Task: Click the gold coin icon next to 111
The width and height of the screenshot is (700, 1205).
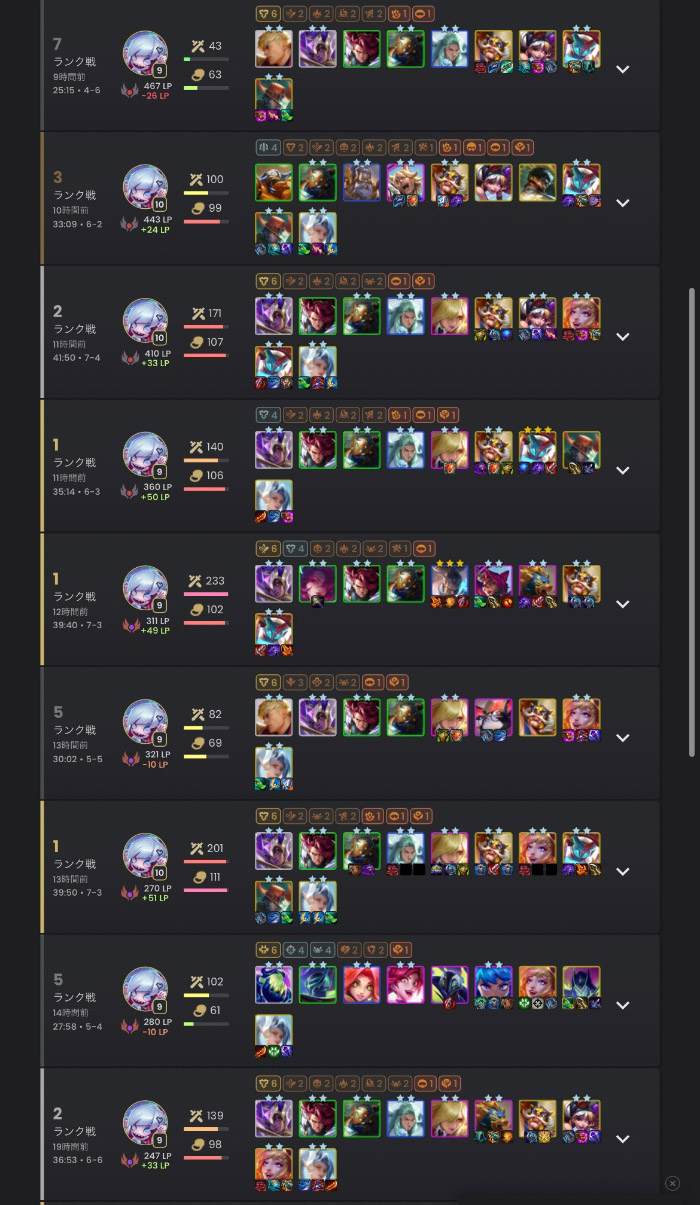Action: point(197,876)
